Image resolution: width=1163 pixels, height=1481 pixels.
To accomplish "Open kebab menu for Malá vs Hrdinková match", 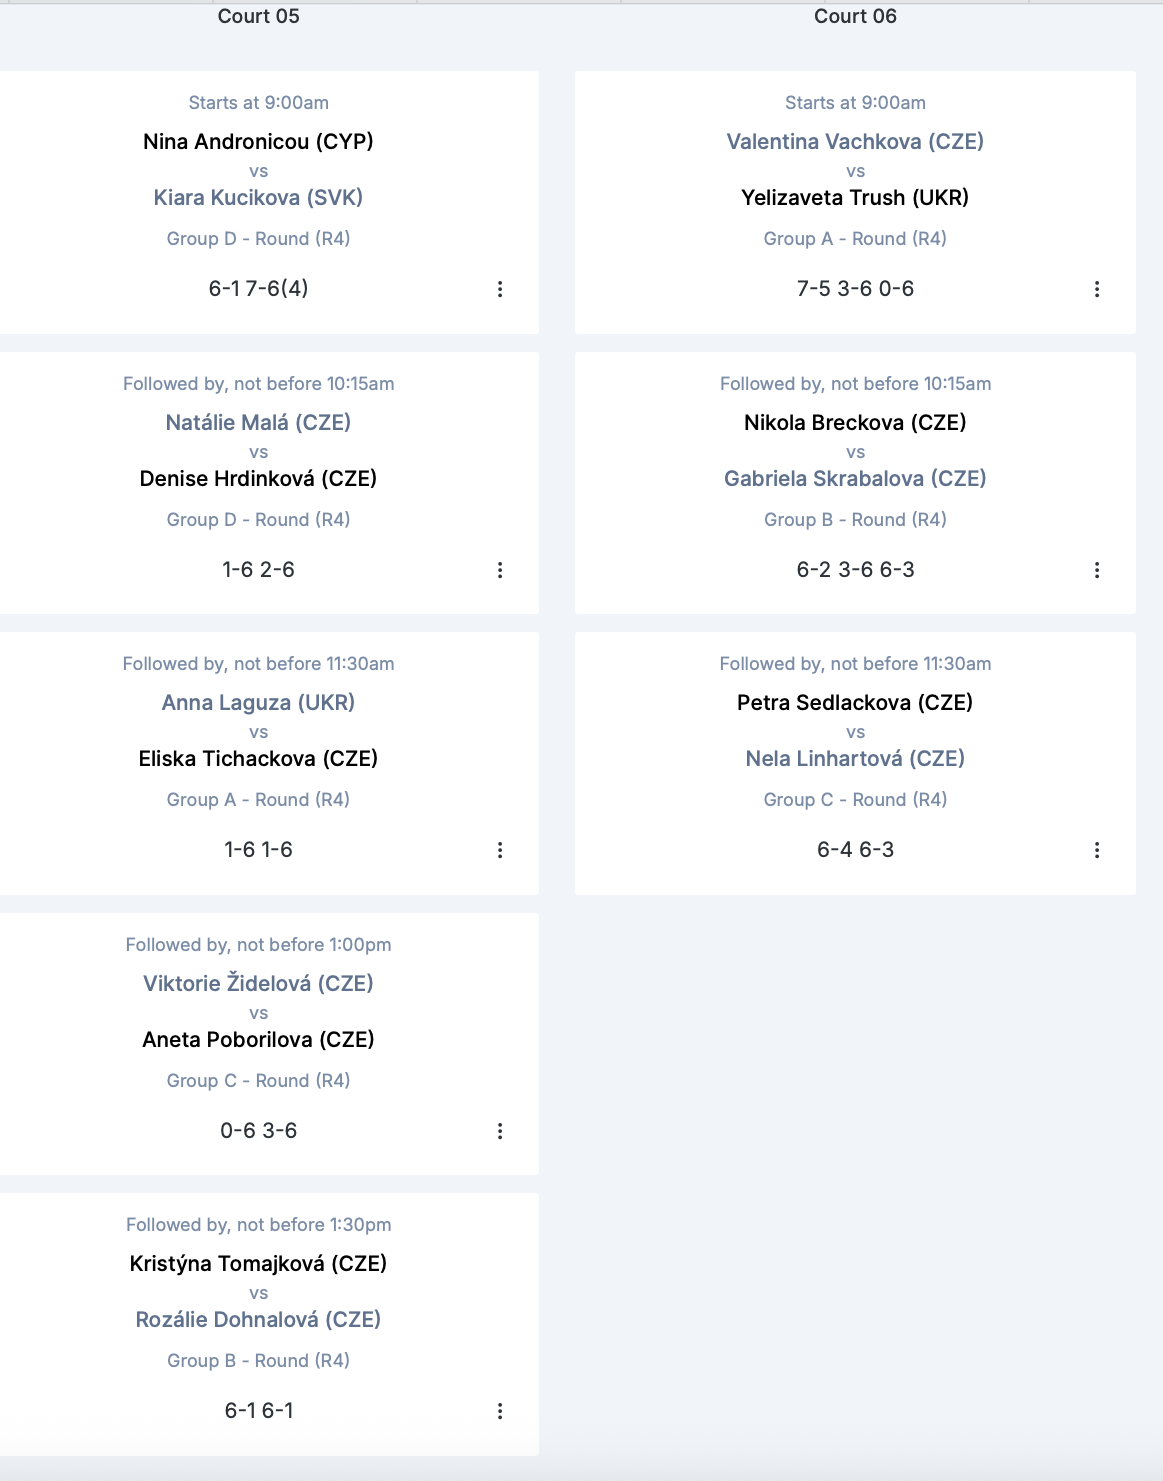I will tap(500, 570).
